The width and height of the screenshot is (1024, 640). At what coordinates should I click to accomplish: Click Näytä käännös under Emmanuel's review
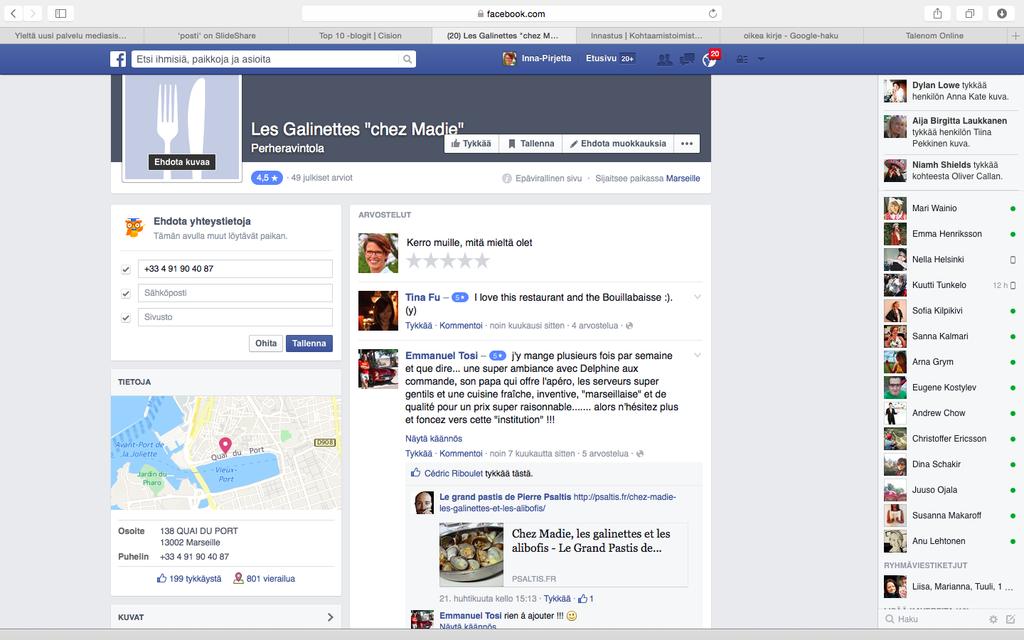point(434,439)
